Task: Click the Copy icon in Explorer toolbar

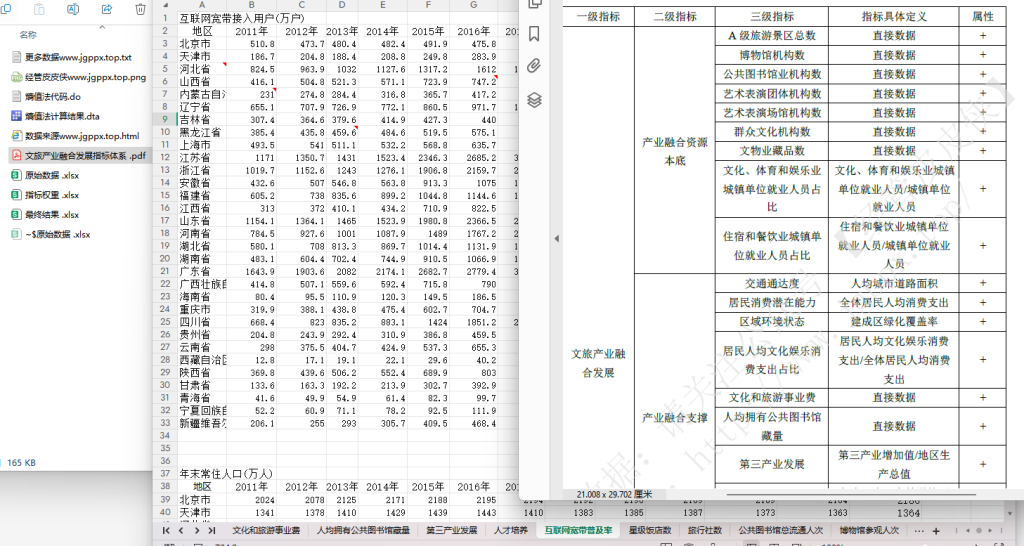Action: 5,9
